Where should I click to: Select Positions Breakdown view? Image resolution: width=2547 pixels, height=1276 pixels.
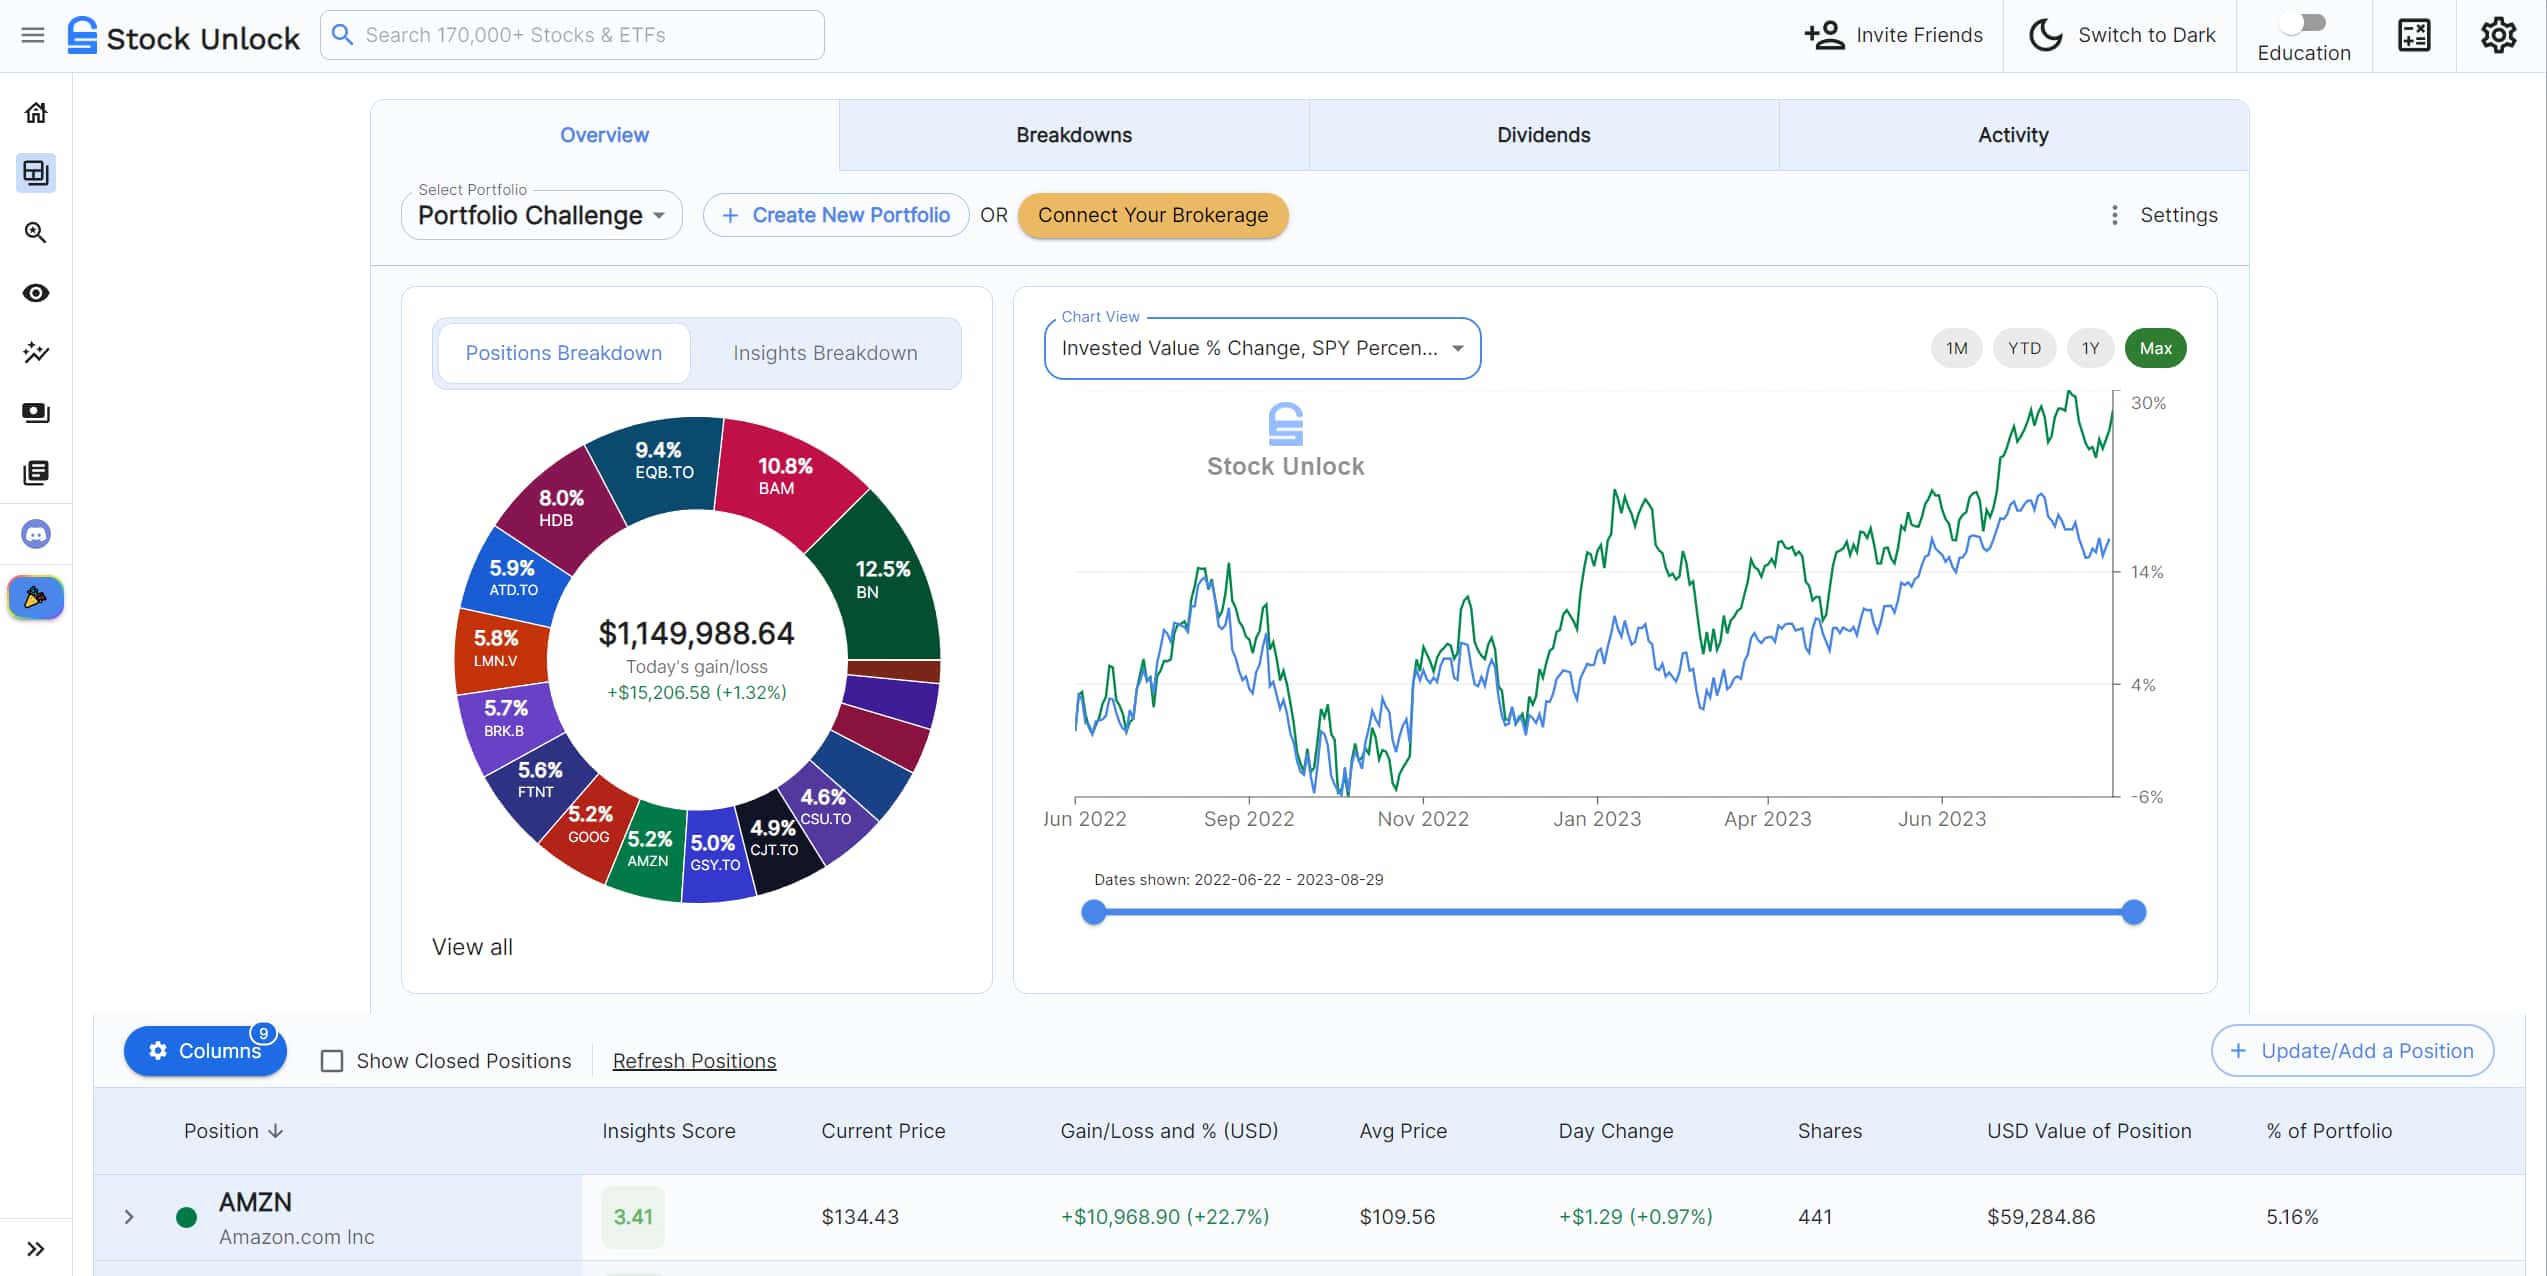(x=563, y=353)
